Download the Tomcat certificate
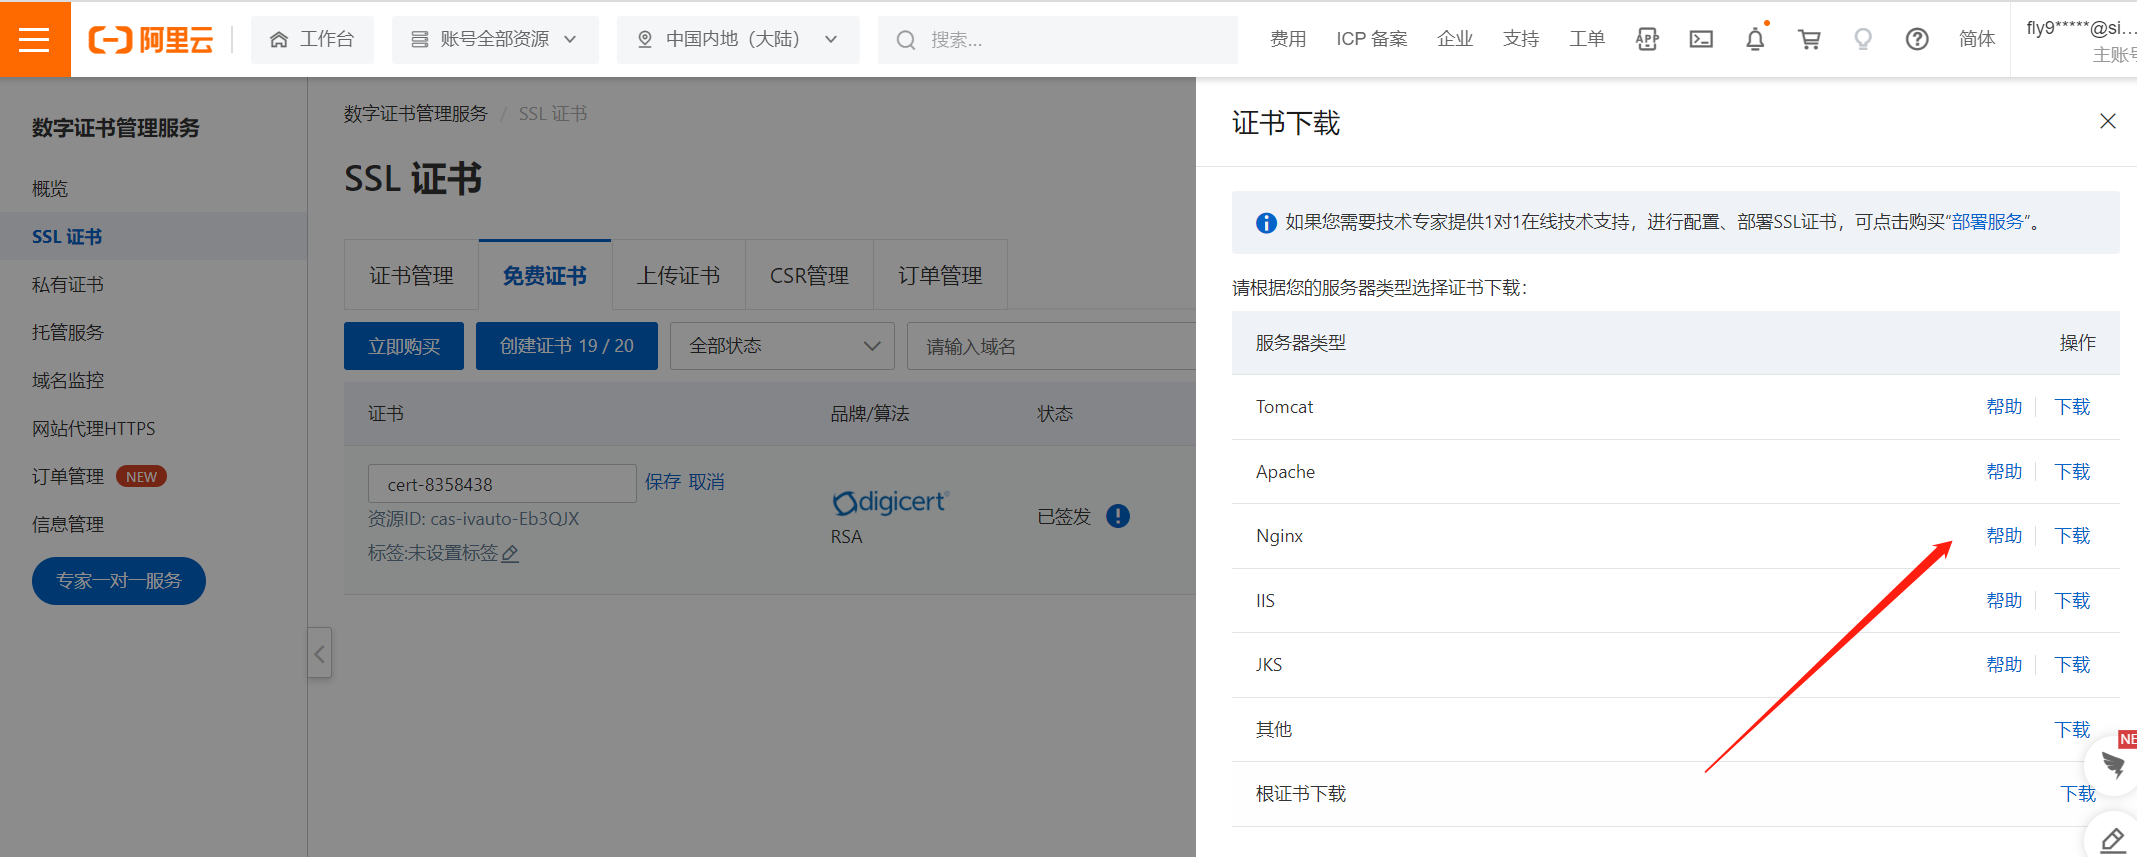Viewport: 2137px width, 857px height. pos(2073,407)
